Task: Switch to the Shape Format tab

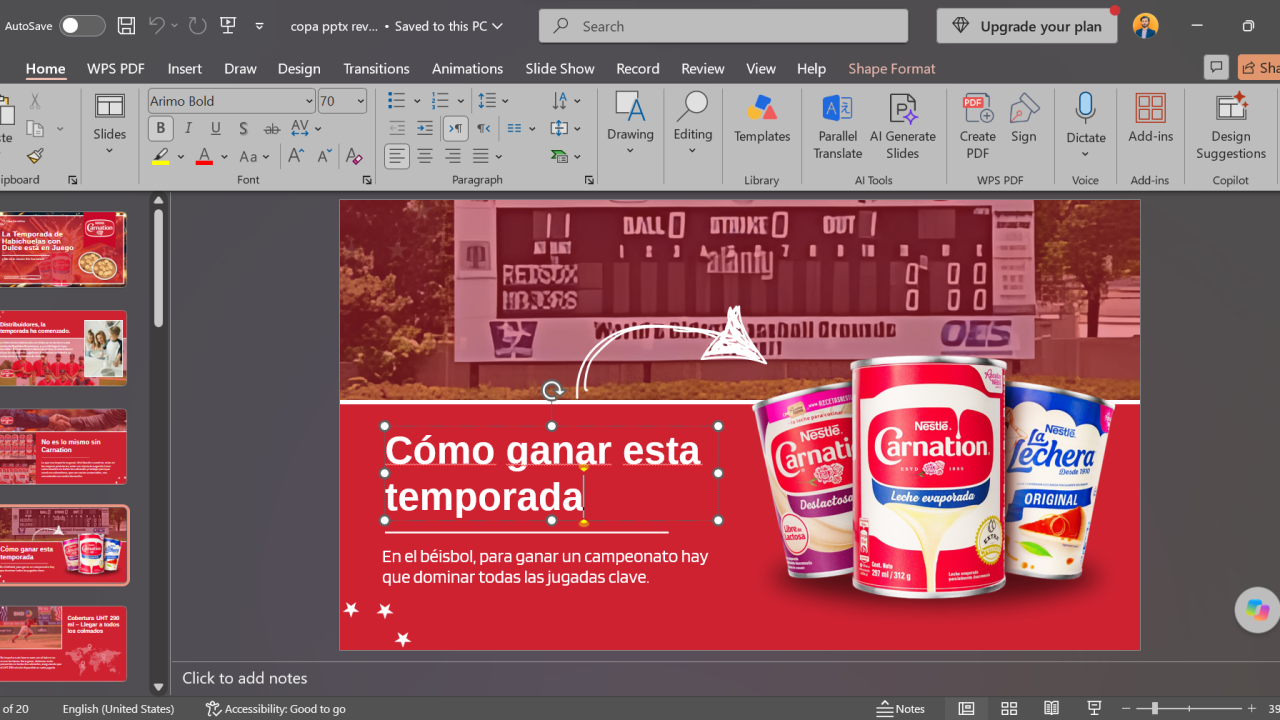Action: pyautogui.click(x=892, y=68)
